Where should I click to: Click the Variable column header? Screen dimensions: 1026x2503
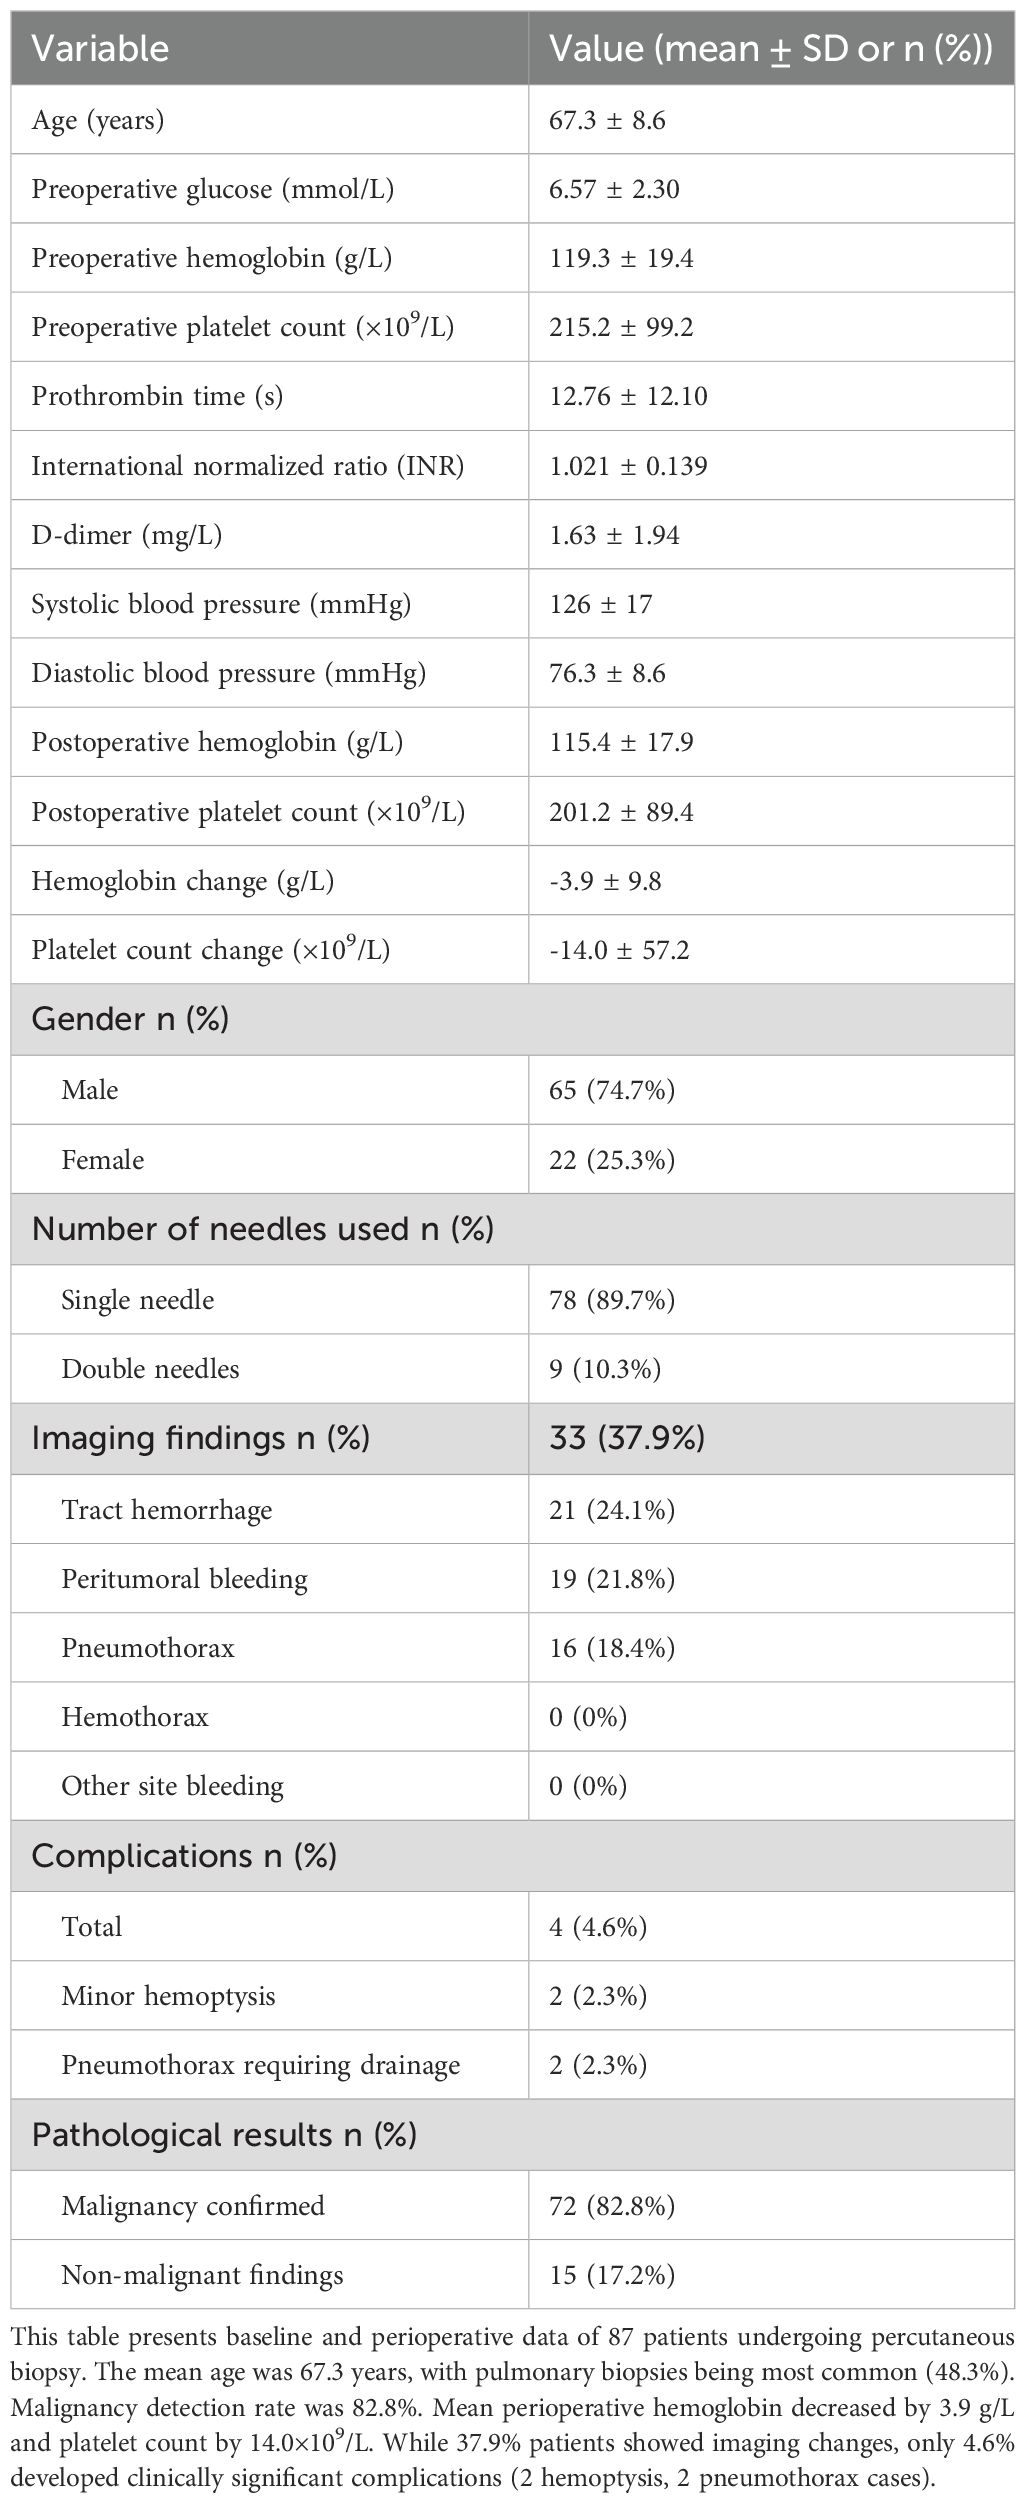100,48
